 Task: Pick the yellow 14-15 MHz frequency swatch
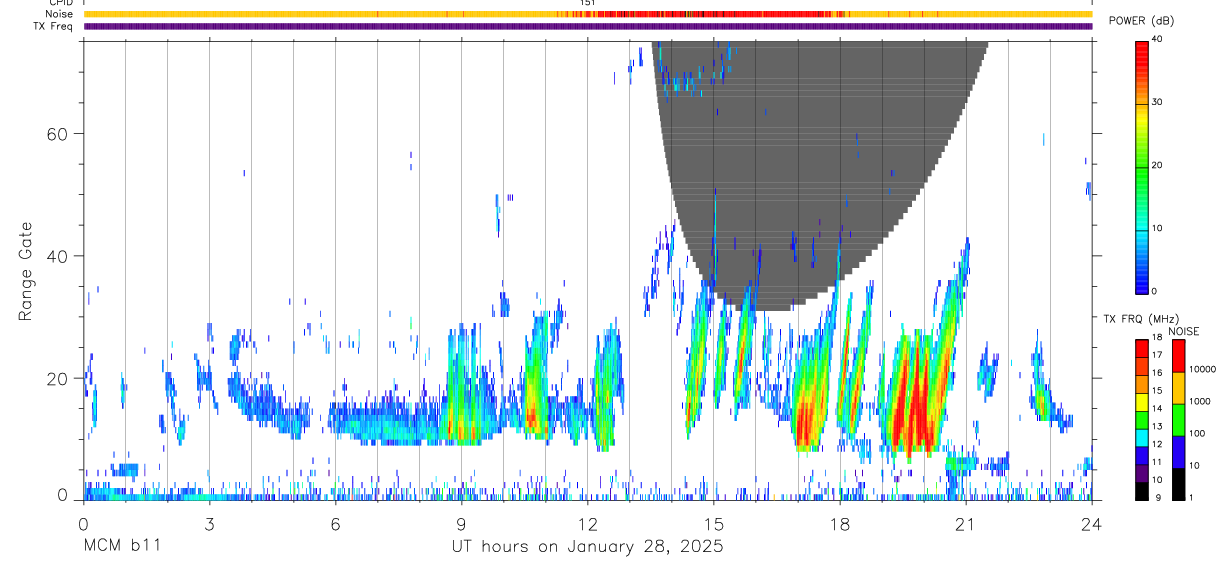1143,402
